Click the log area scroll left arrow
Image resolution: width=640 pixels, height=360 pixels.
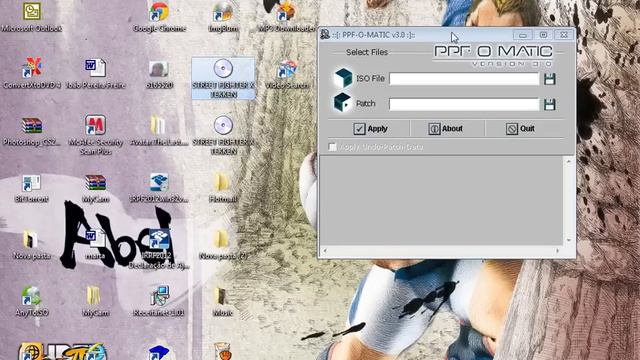(325, 251)
